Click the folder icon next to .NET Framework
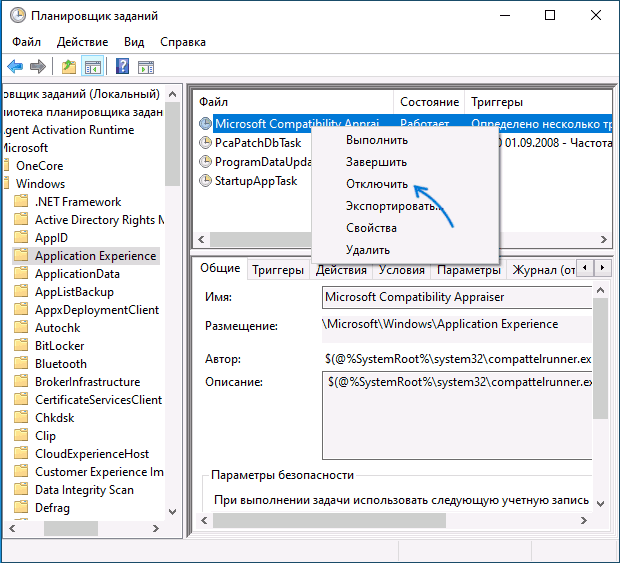 click(x=21, y=201)
